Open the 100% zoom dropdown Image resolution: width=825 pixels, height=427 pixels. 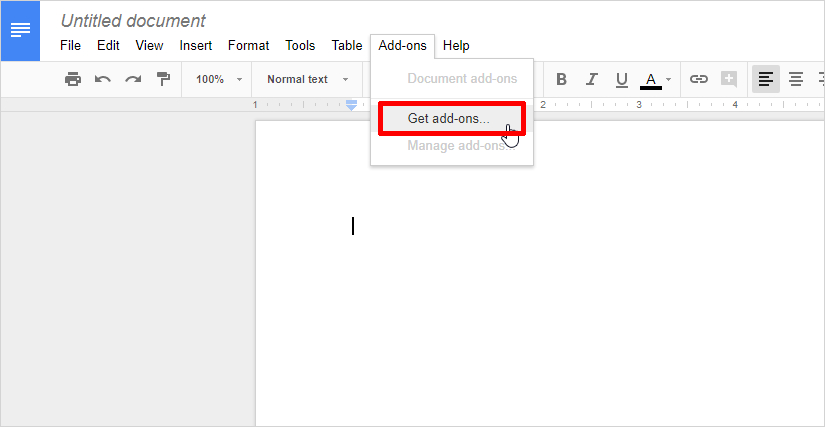coord(218,79)
